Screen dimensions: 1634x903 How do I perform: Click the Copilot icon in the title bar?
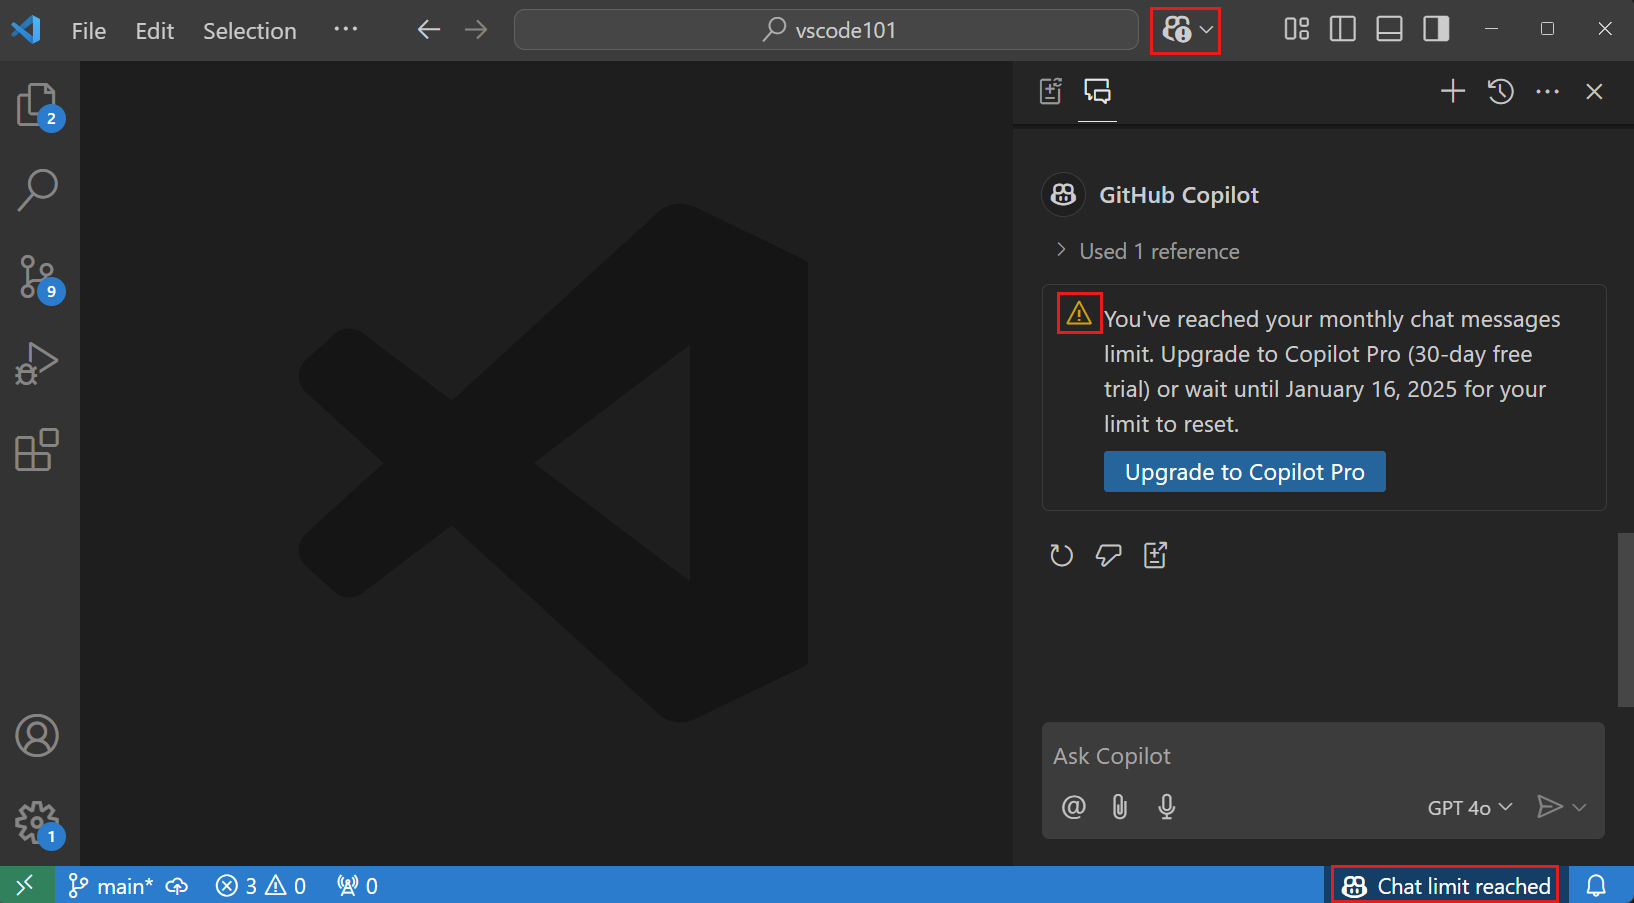pos(1178,30)
